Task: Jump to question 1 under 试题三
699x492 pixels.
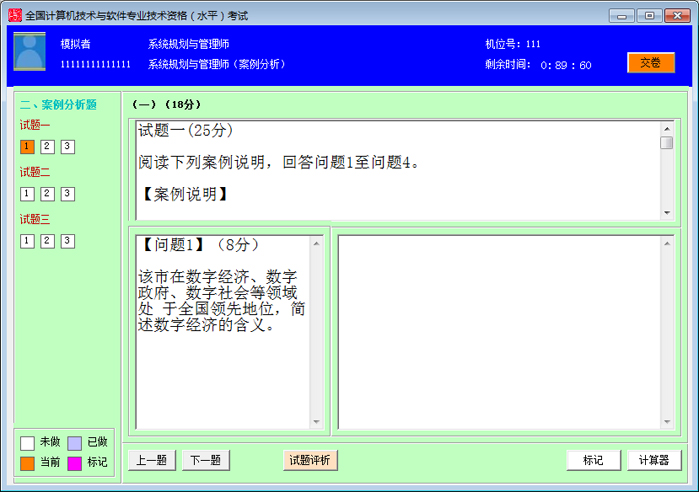Action: [27, 241]
